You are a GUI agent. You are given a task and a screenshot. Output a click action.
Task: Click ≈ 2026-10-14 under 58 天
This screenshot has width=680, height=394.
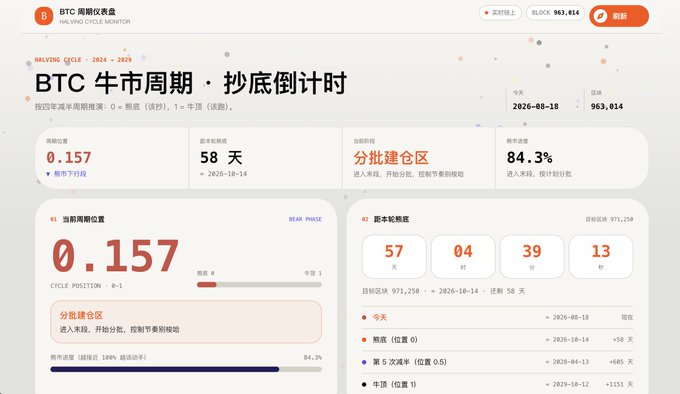[223, 174]
